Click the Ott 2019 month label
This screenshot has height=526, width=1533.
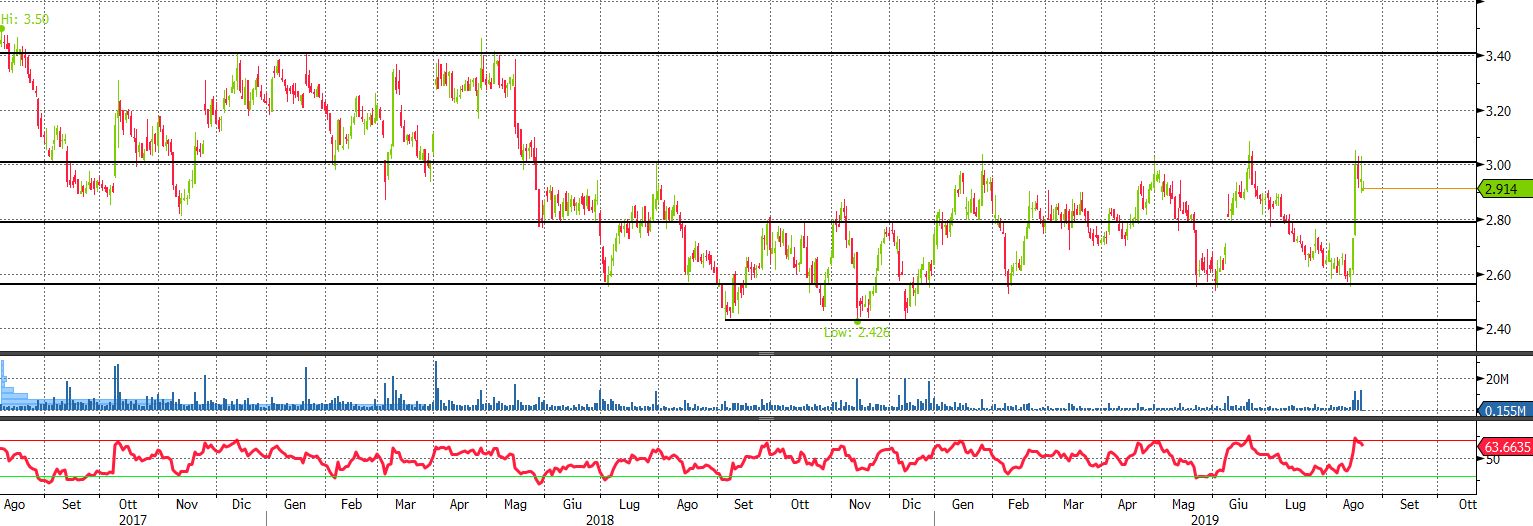click(x=1466, y=505)
